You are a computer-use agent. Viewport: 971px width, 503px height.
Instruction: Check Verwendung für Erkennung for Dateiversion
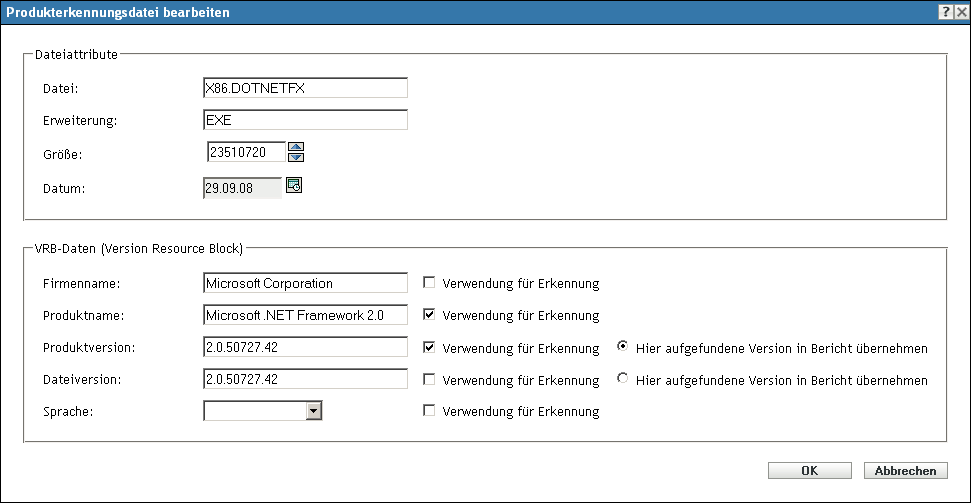click(429, 380)
